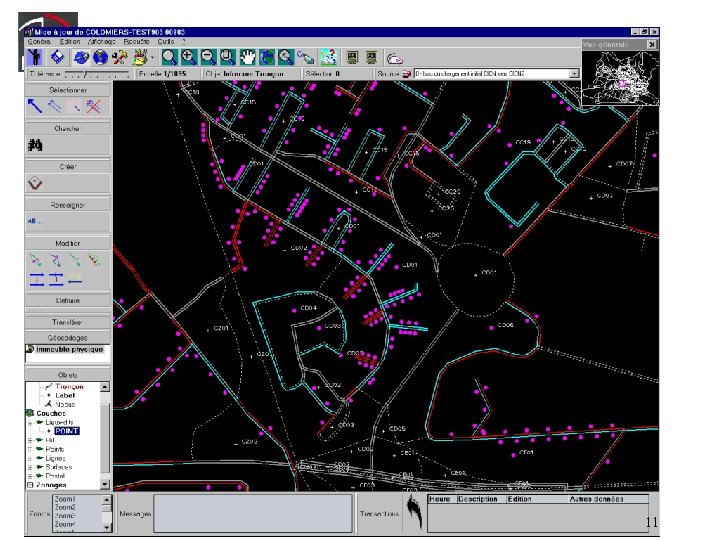Click the globe refresh view icon
The width and height of the screenshot is (720, 540).
coord(267,58)
